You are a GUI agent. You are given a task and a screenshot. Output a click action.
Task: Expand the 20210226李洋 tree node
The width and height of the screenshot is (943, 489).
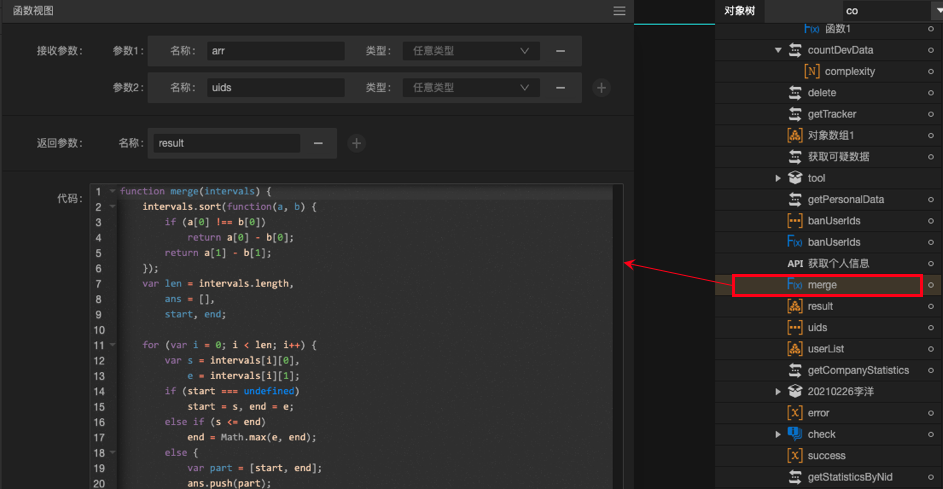778,392
